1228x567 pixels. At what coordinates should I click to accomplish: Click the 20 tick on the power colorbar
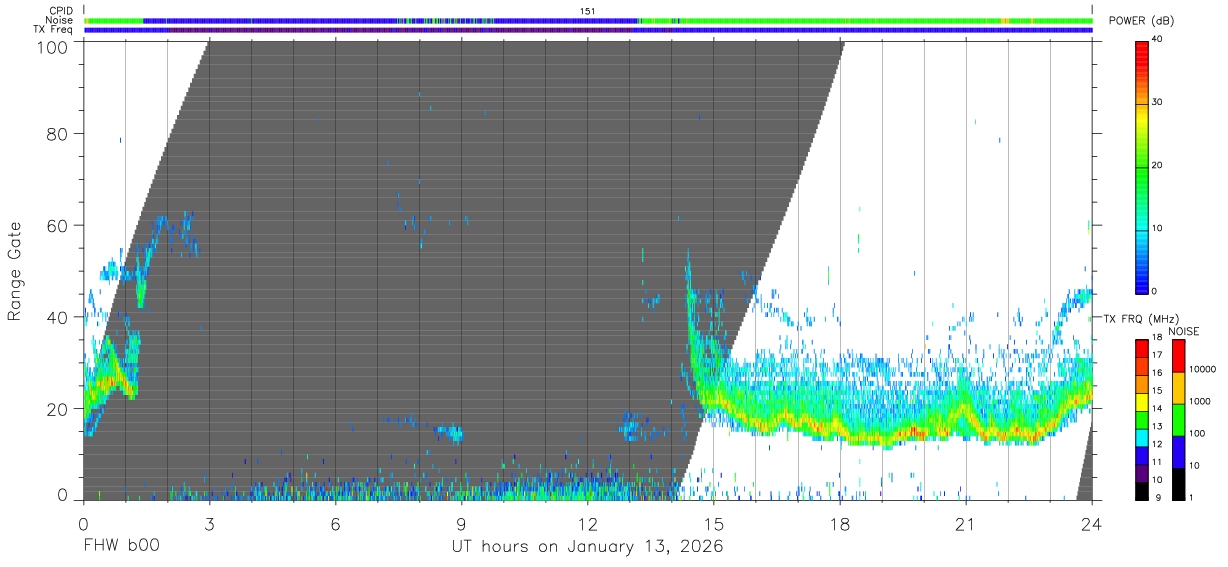click(1158, 166)
